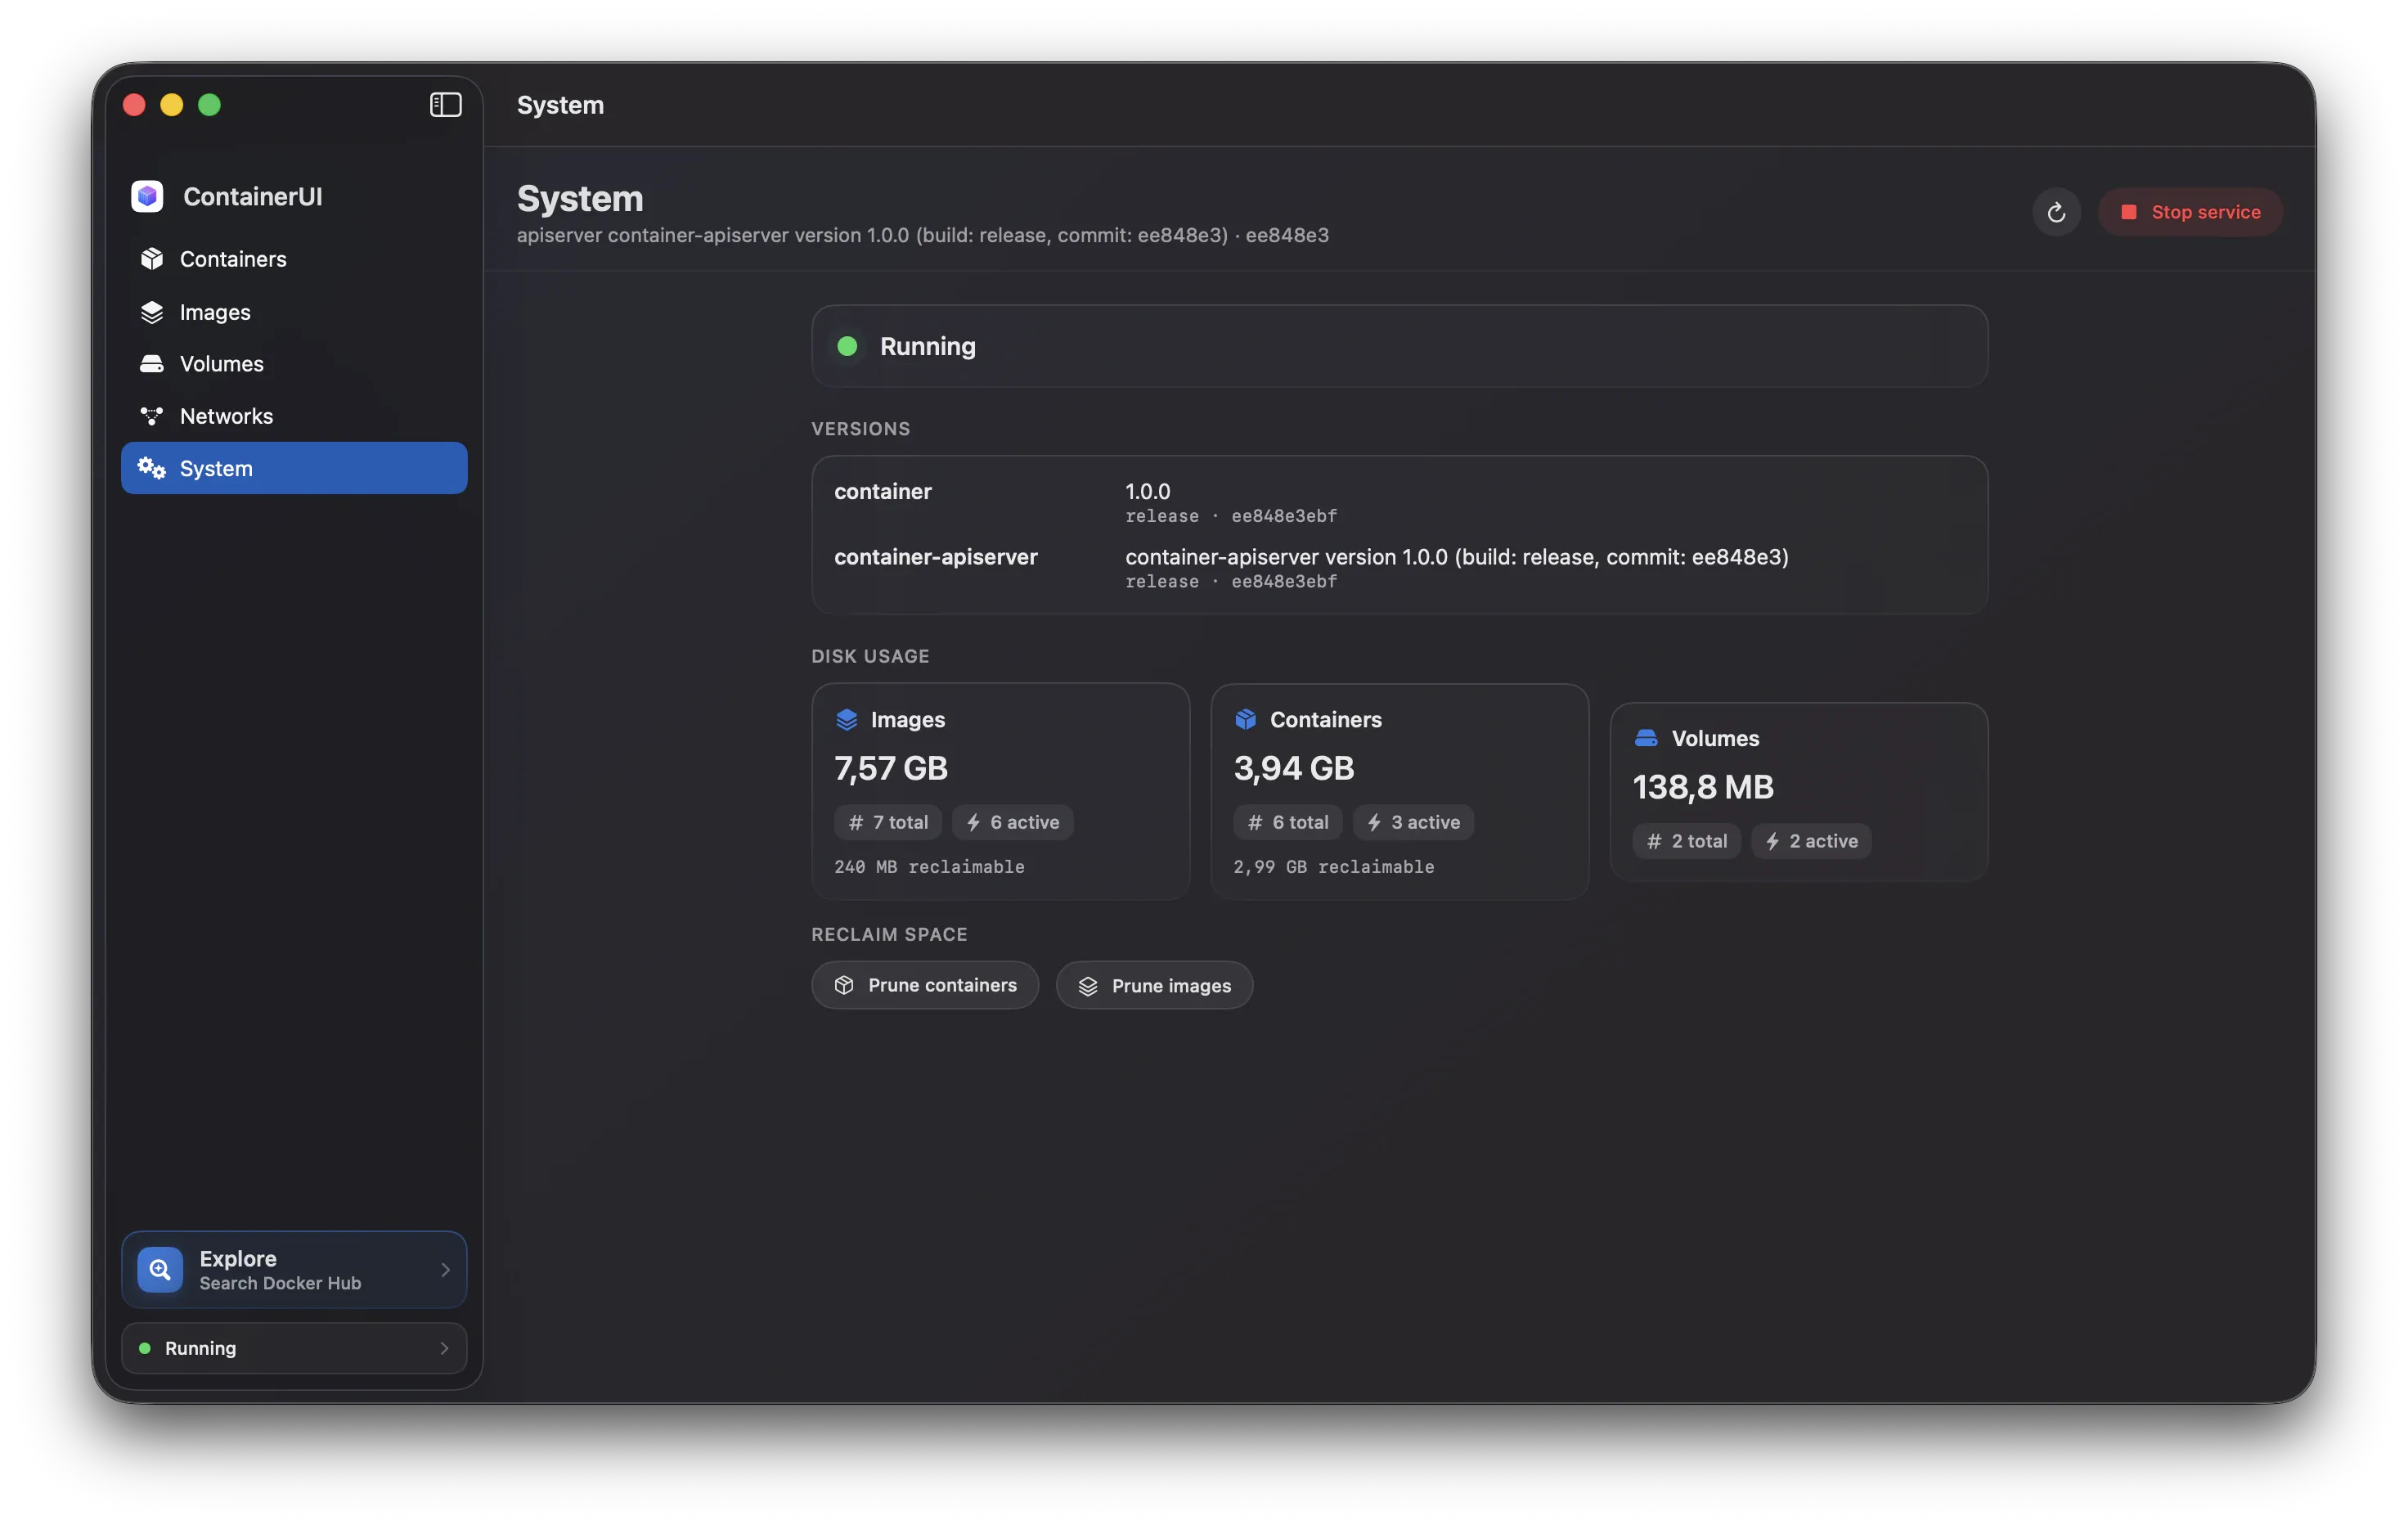Click the bolt icon beside 6 active

click(973, 822)
